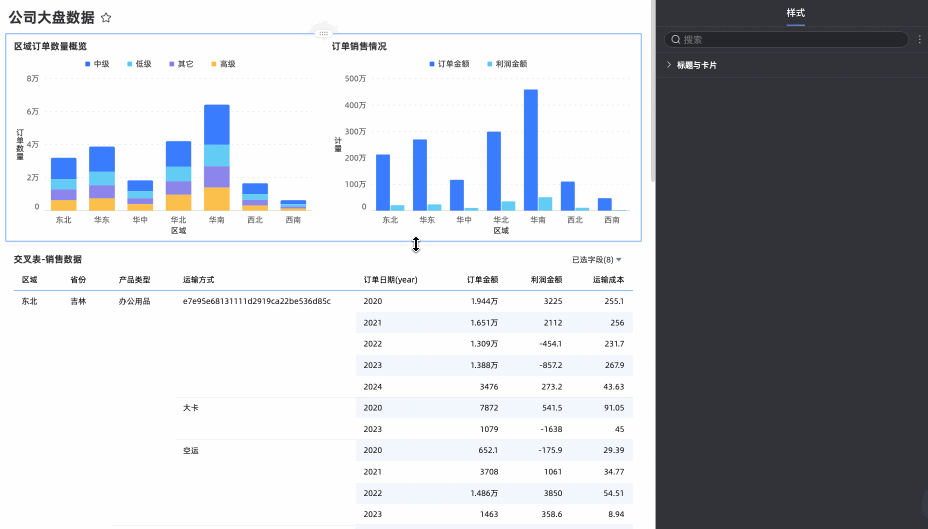The height and width of the screenshot is (529, 928).
Task: Click the search magnifier icon in 样式 panel
Action: tap(675, 40)
